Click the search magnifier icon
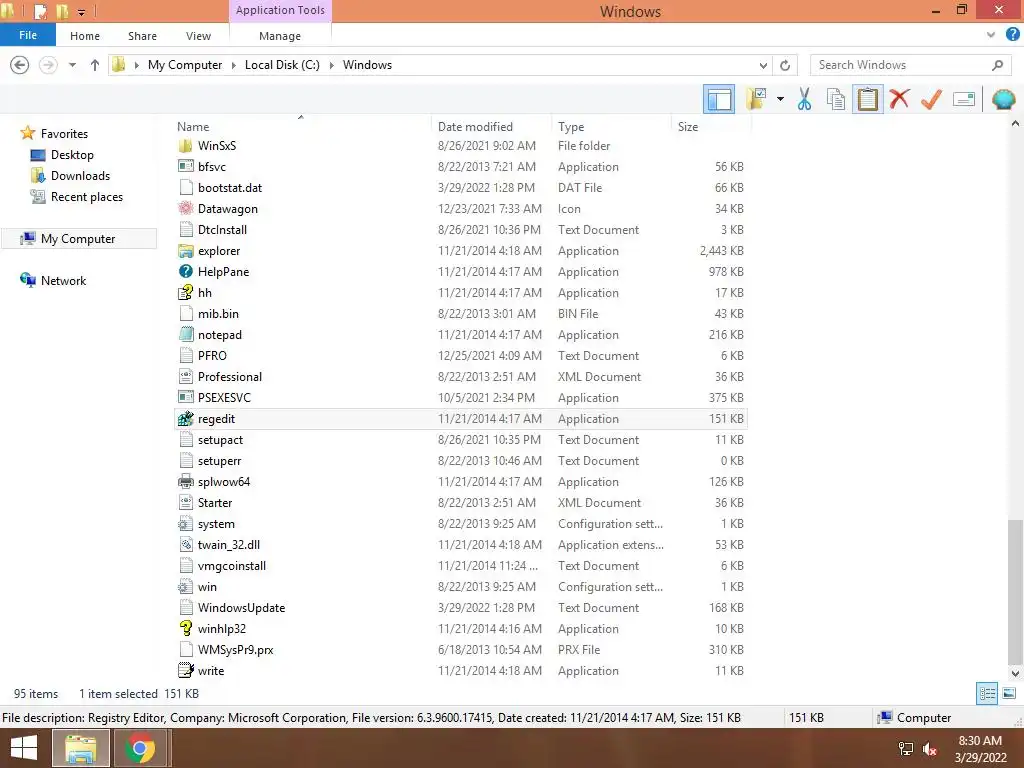The width and height of the screenshot is (1024, 768). [x=997, y=65]
